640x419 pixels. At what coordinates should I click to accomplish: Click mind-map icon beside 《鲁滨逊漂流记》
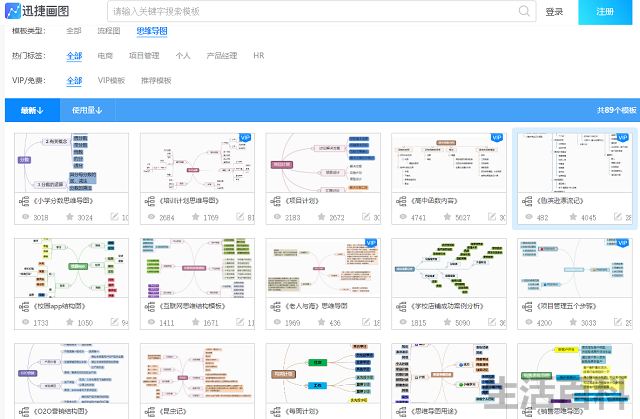click(527, 201)
